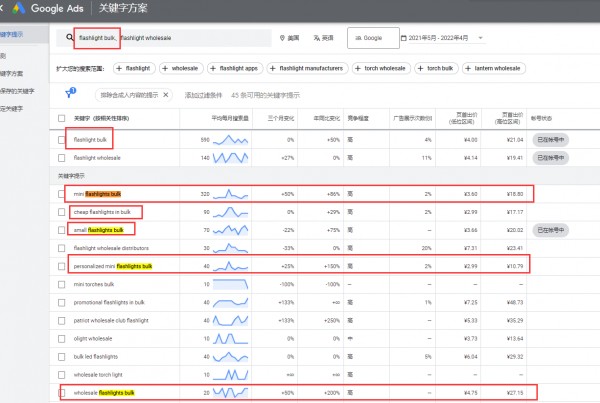Open the 否定关键字 sidebar item
Viewport: 600px width, 403px height.
[x=11, y=109]
